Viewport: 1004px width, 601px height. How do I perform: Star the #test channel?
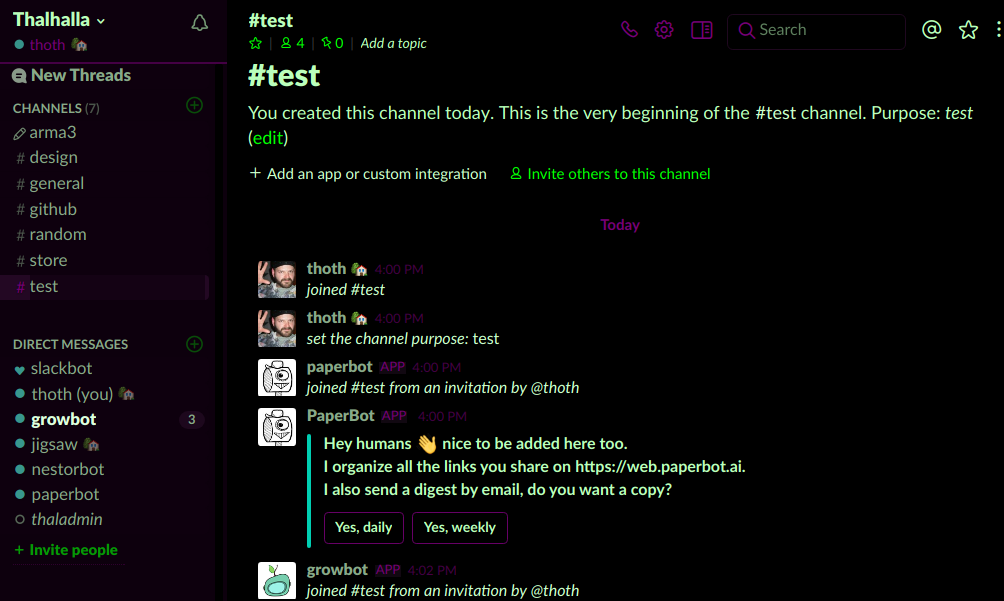[x=256, y=43]
